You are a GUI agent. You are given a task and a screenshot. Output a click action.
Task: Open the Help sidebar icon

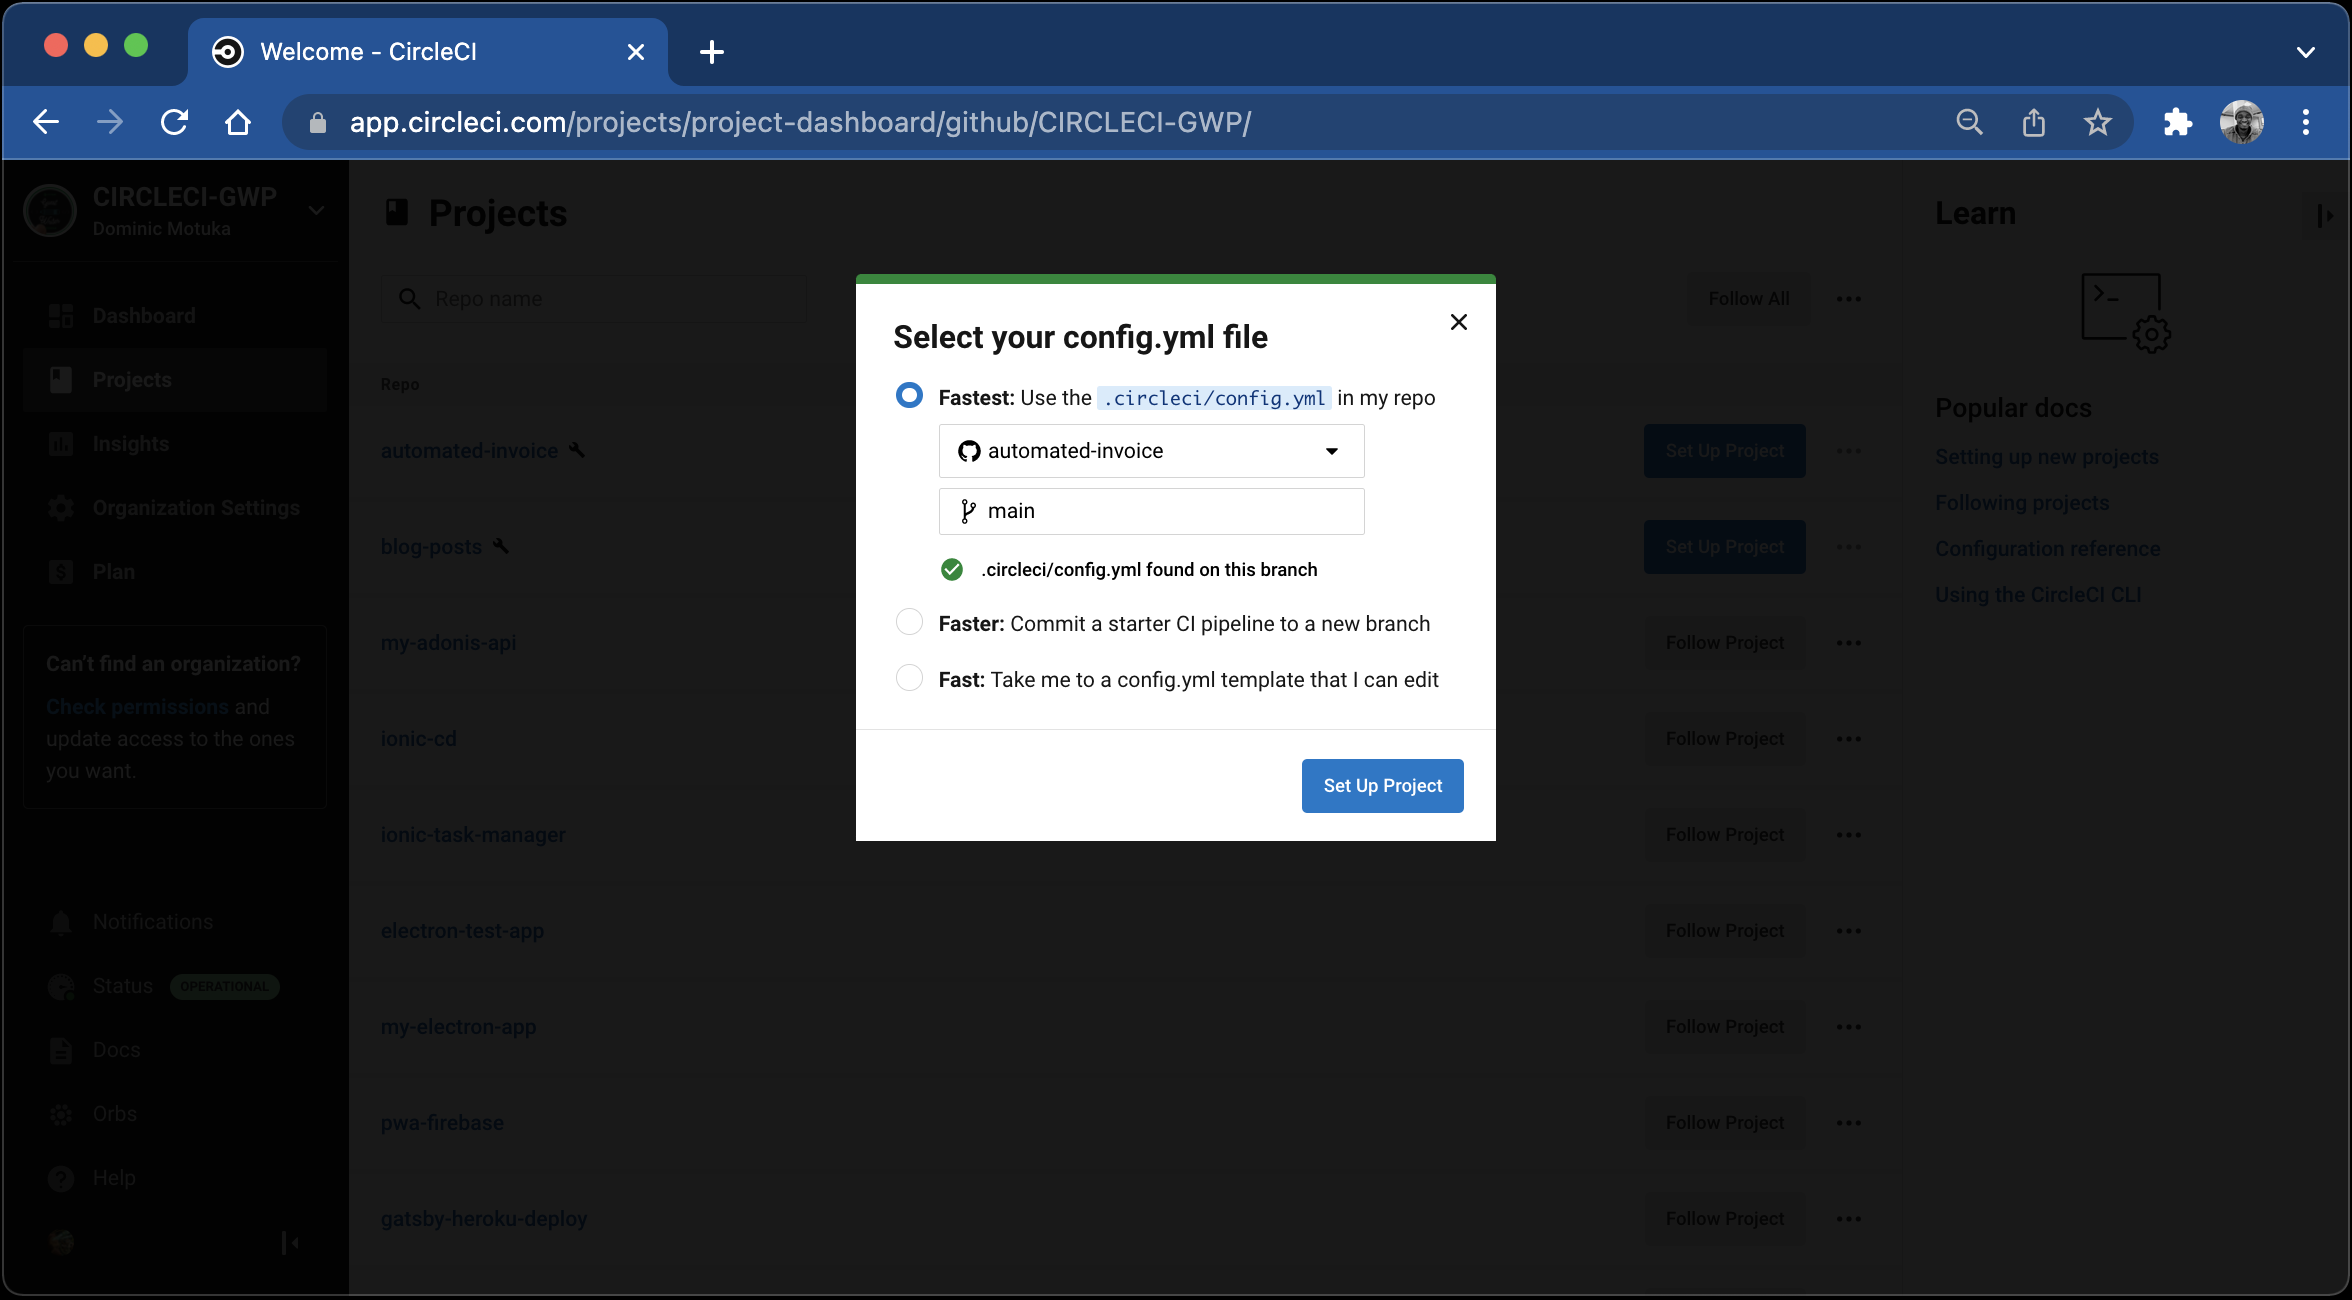coord(60,1177)
